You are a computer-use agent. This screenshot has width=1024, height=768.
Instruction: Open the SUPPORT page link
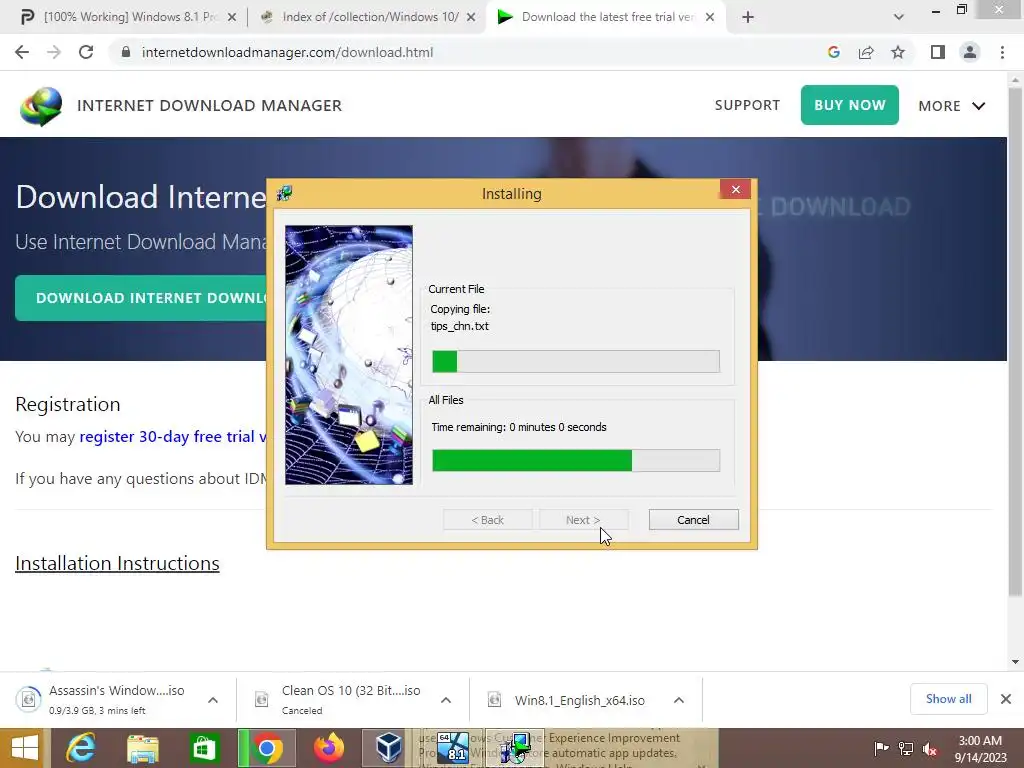(747, 105)
